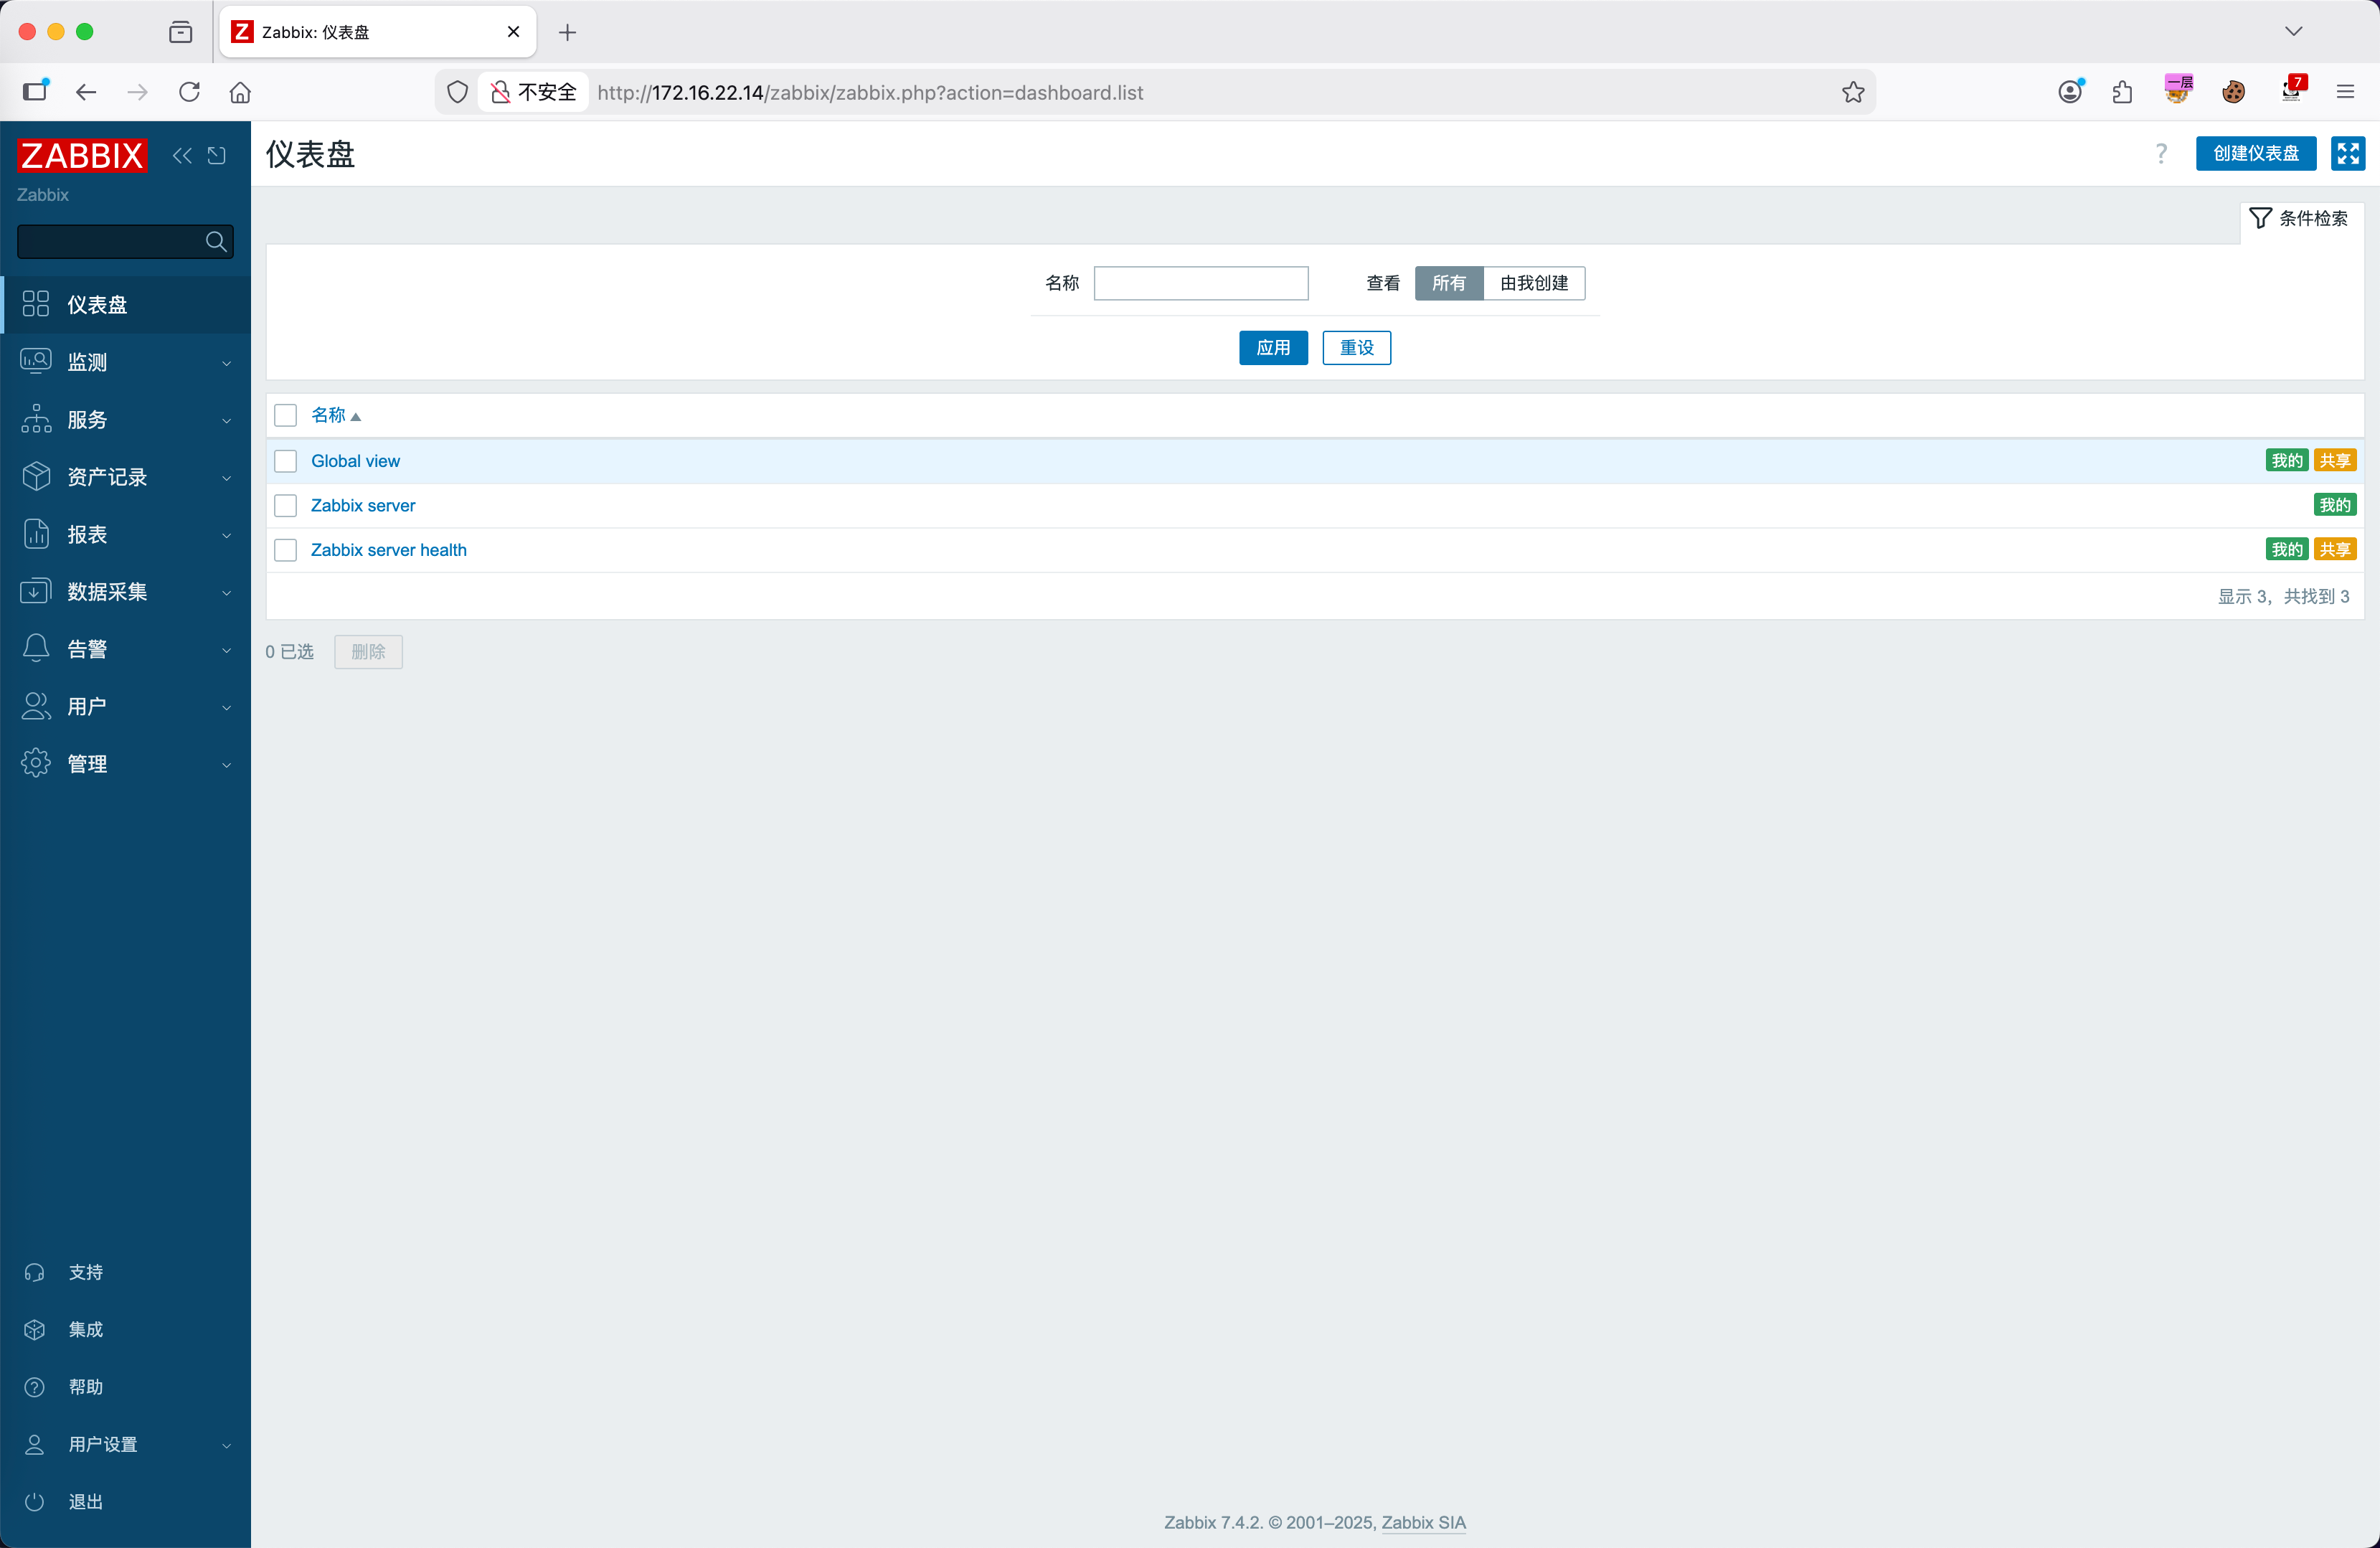Click the 名称 filter input field
2380x1548 pixels.
point(1200,283)
